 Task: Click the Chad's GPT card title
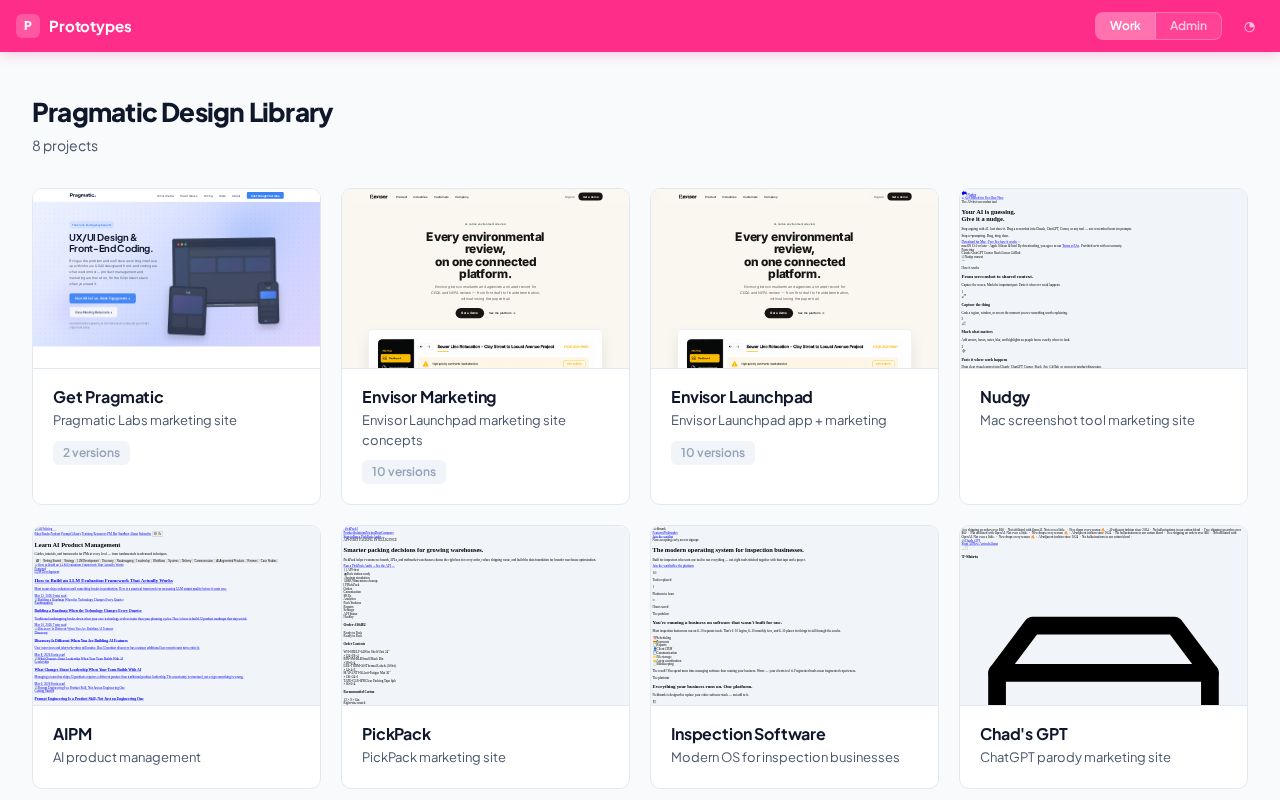tap(1024, 734)
